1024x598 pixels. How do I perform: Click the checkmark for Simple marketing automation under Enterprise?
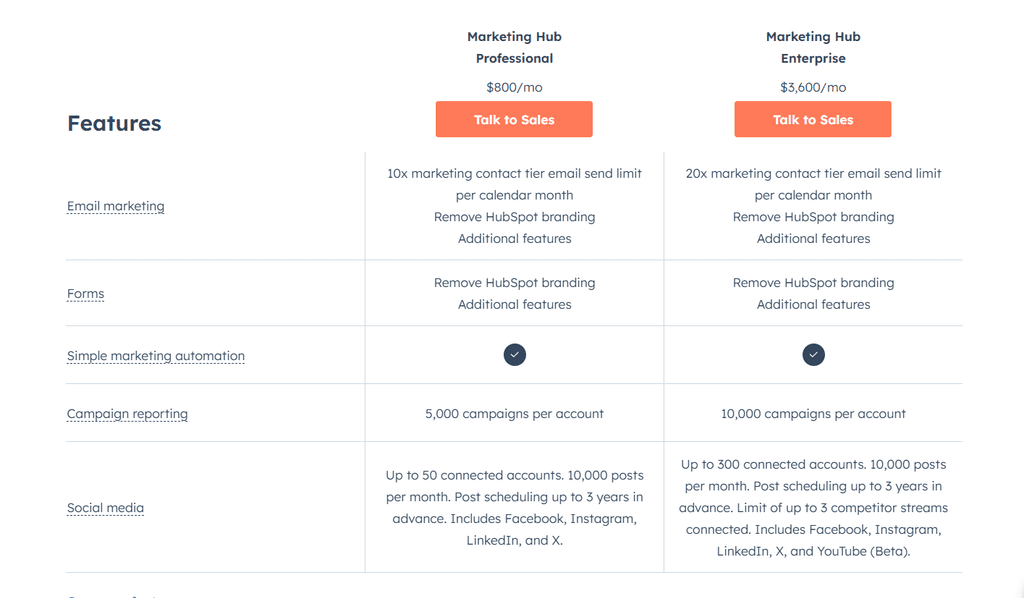coord(813,354)
